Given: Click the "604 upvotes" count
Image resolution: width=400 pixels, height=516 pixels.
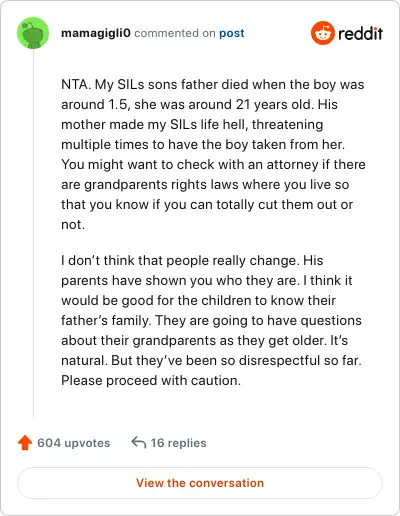Looking at the screenshot, I should point(74,443).
